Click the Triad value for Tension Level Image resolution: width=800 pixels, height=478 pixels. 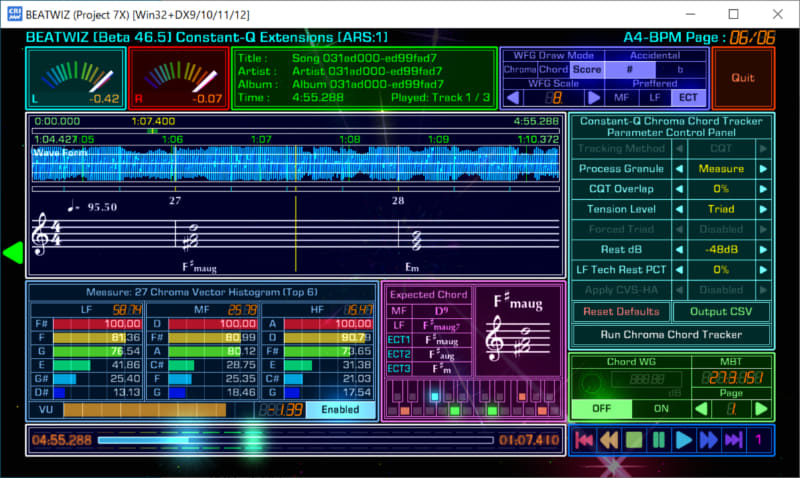pos(721,209)
